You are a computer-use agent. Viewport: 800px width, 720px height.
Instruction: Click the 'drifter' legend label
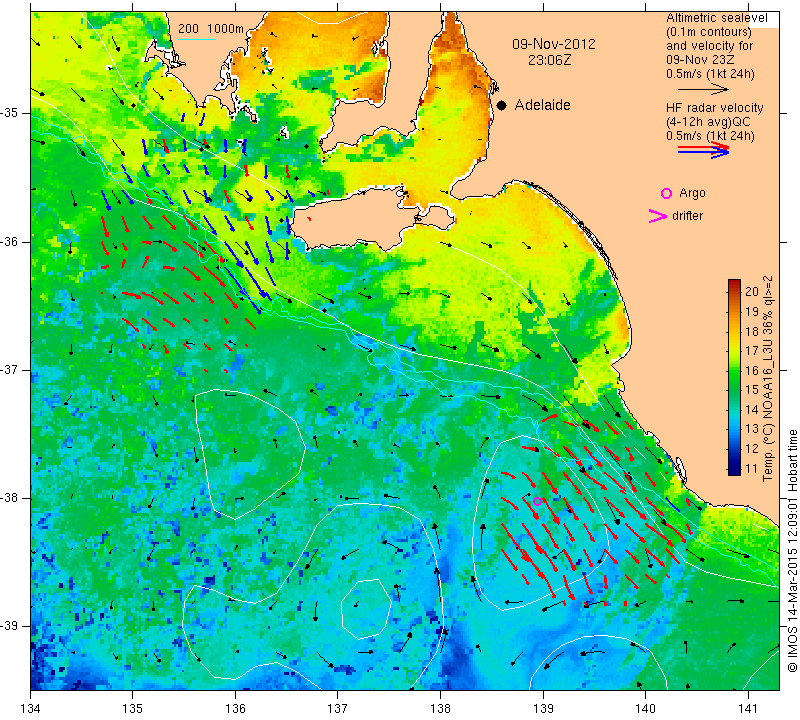[687, 216]
